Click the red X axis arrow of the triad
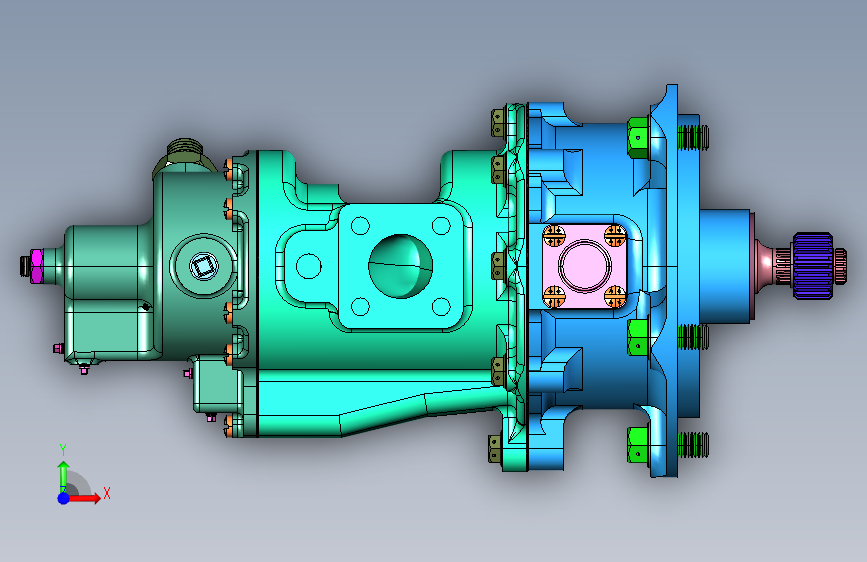 [x=84, y=498]
